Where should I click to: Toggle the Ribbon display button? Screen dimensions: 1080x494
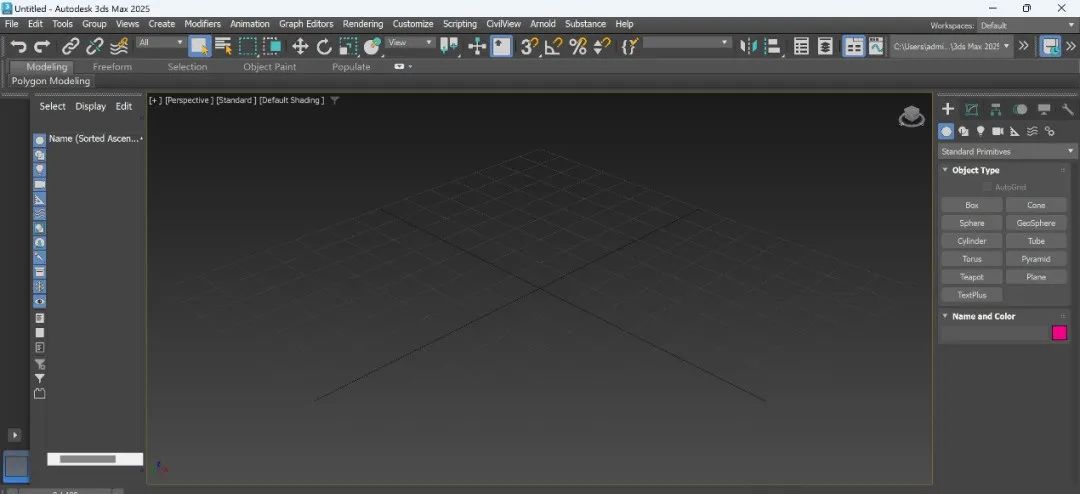pos(853,47)
